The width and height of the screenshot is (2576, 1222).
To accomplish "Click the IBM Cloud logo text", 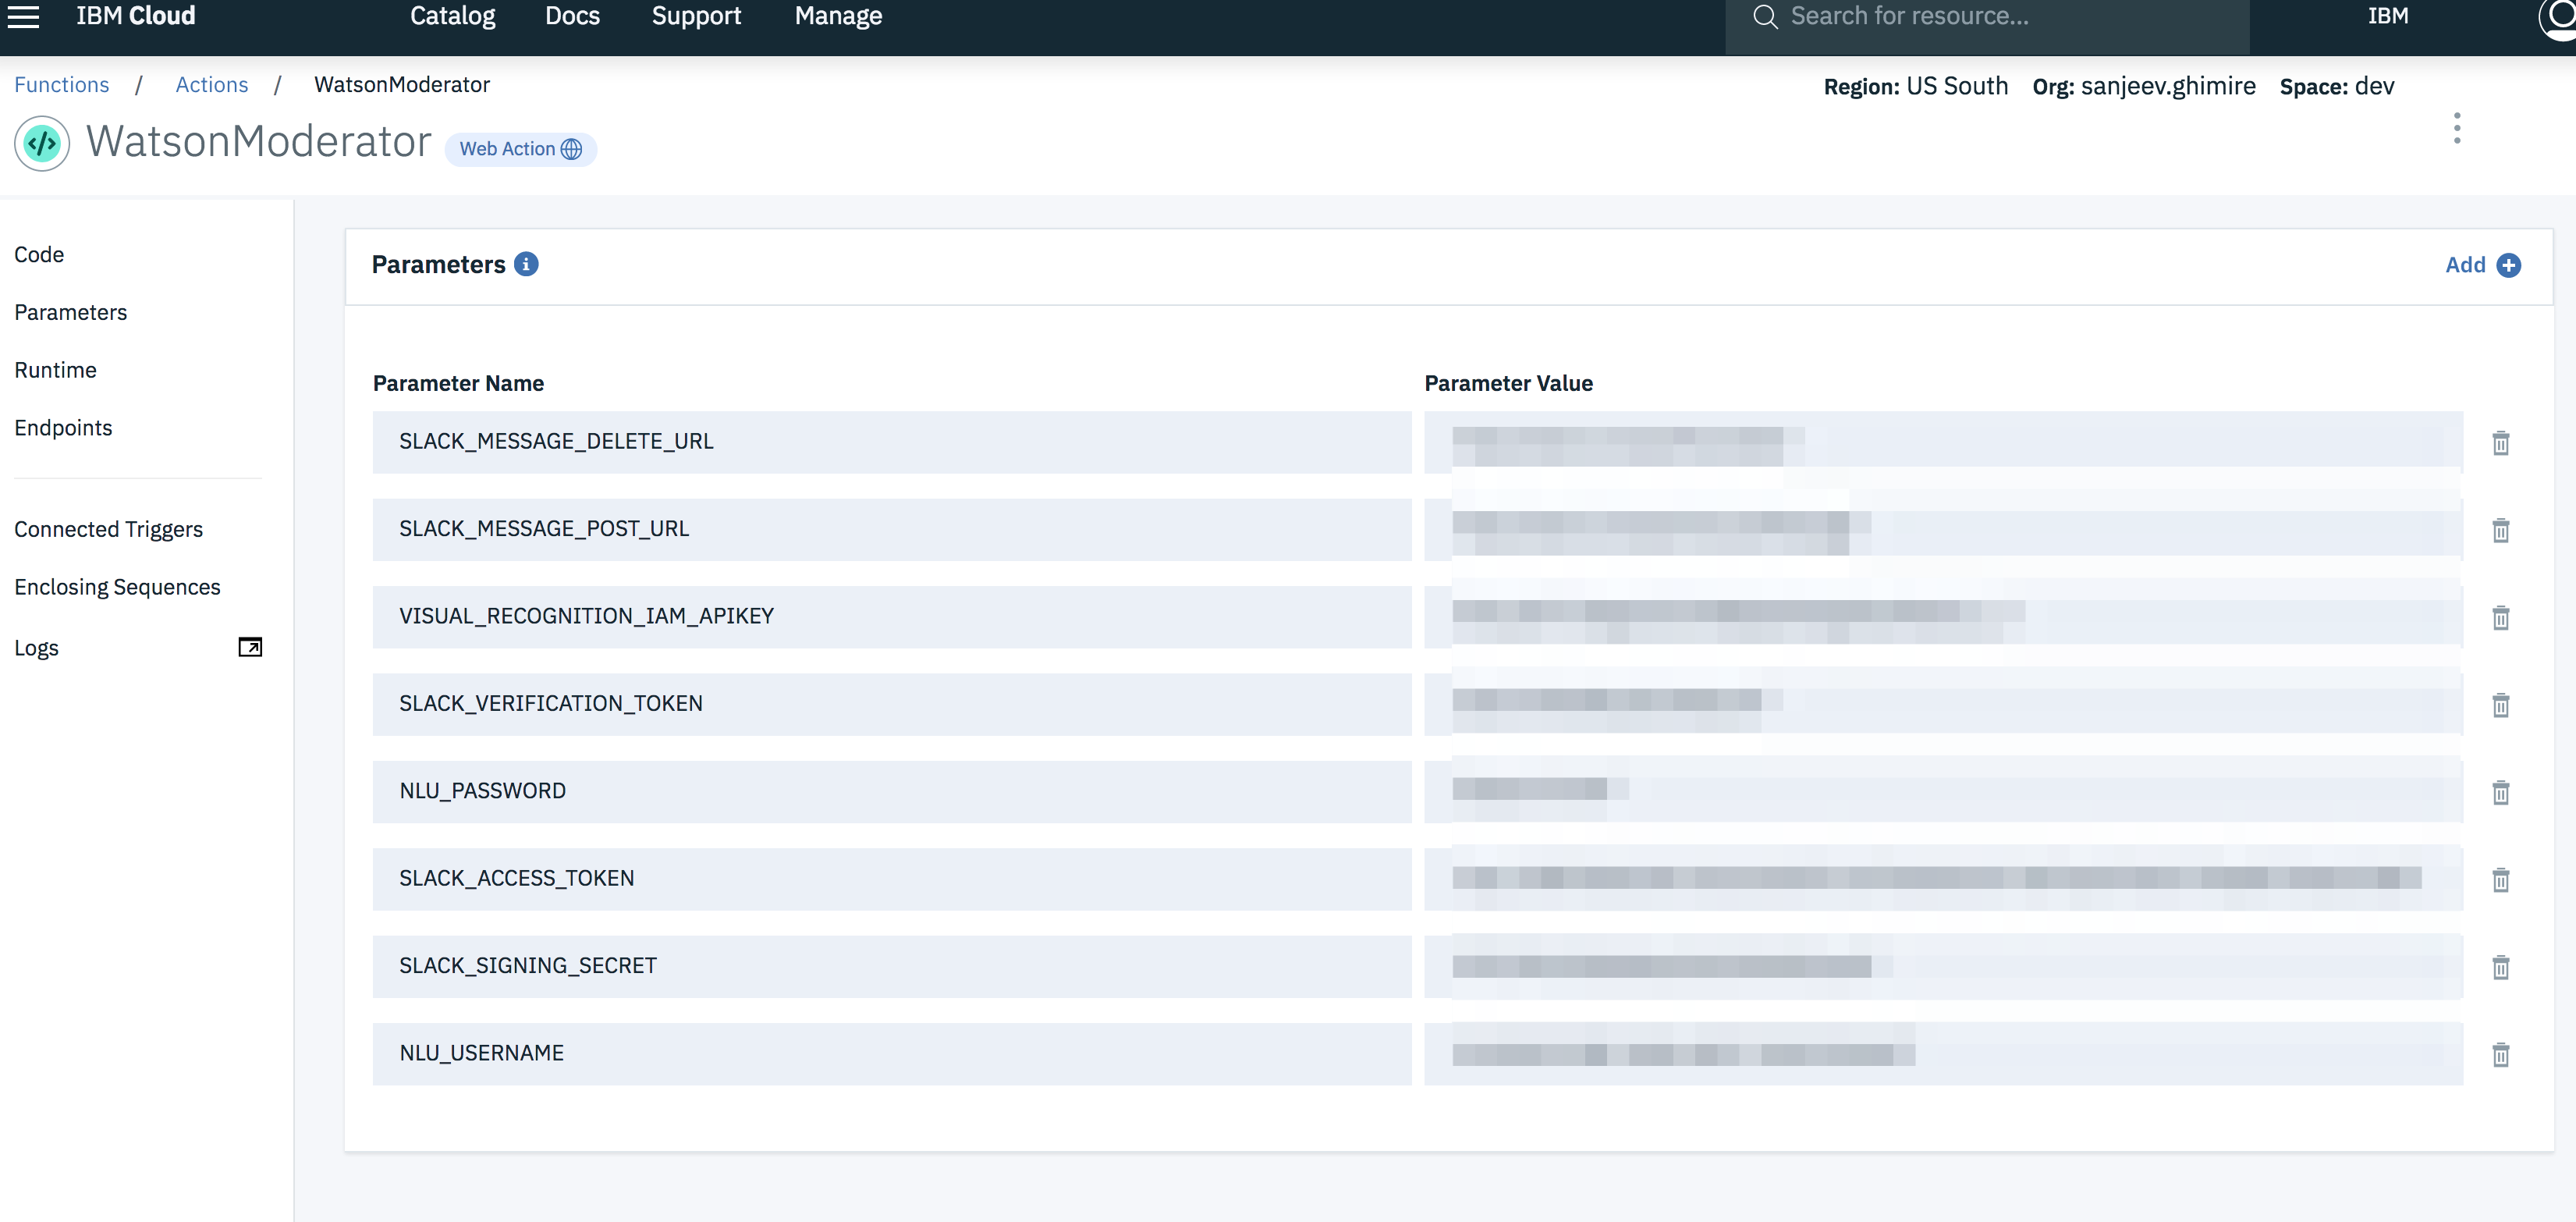I will [x=136, y=16].
